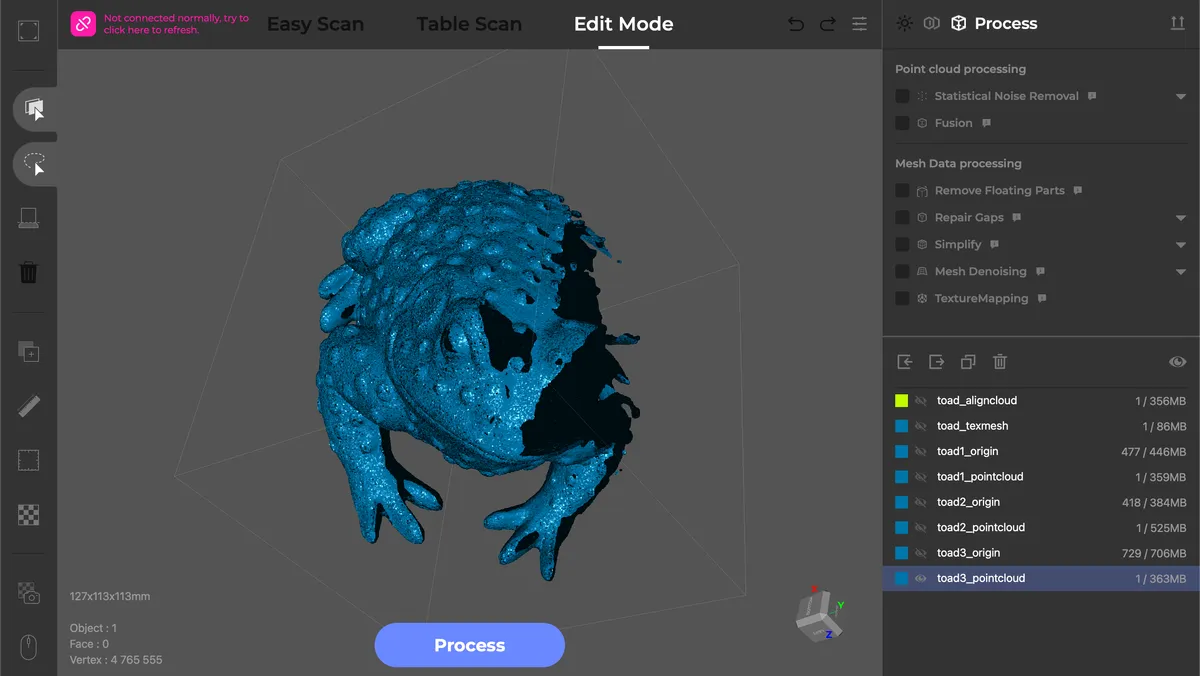Select the toad3_origin row

pos(1041,553)
